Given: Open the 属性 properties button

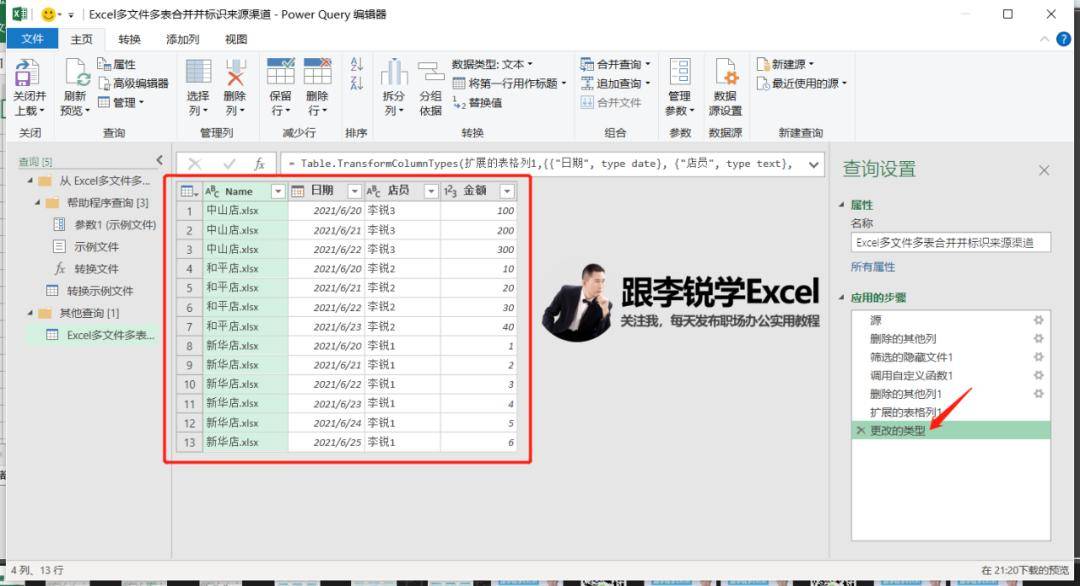Looking at the screenshot, I should click(x=116, y=64).
